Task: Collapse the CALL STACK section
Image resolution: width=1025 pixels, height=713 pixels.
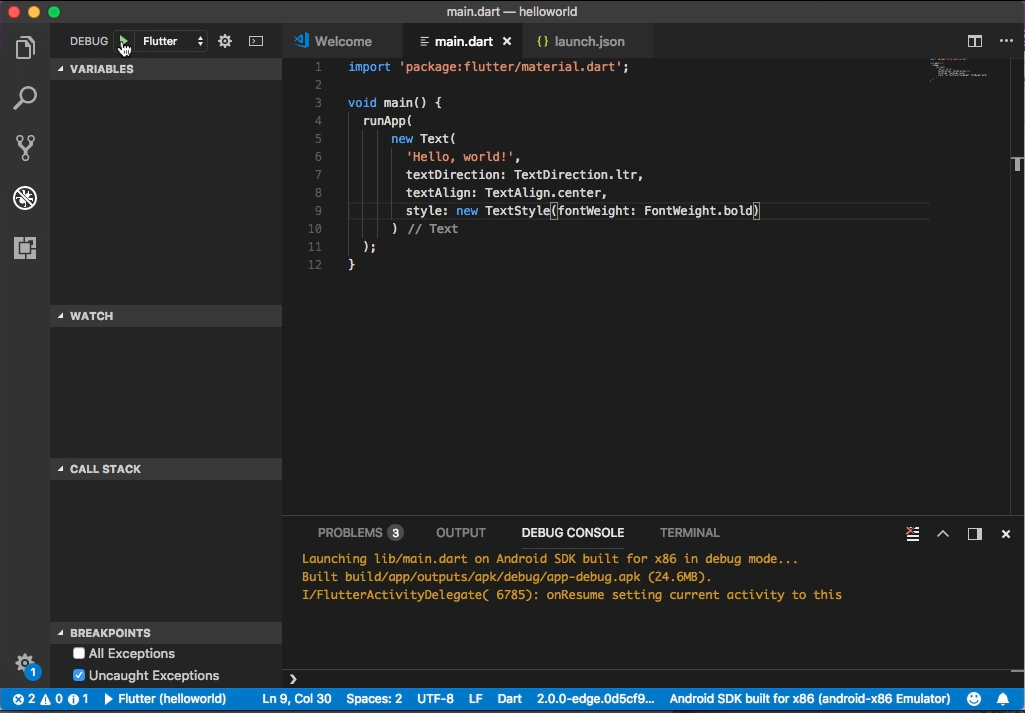Action: (166, 469)
